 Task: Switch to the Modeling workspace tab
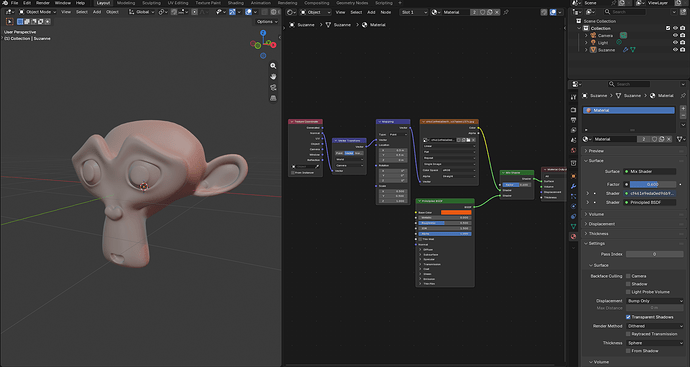click(x=126, y=3)
